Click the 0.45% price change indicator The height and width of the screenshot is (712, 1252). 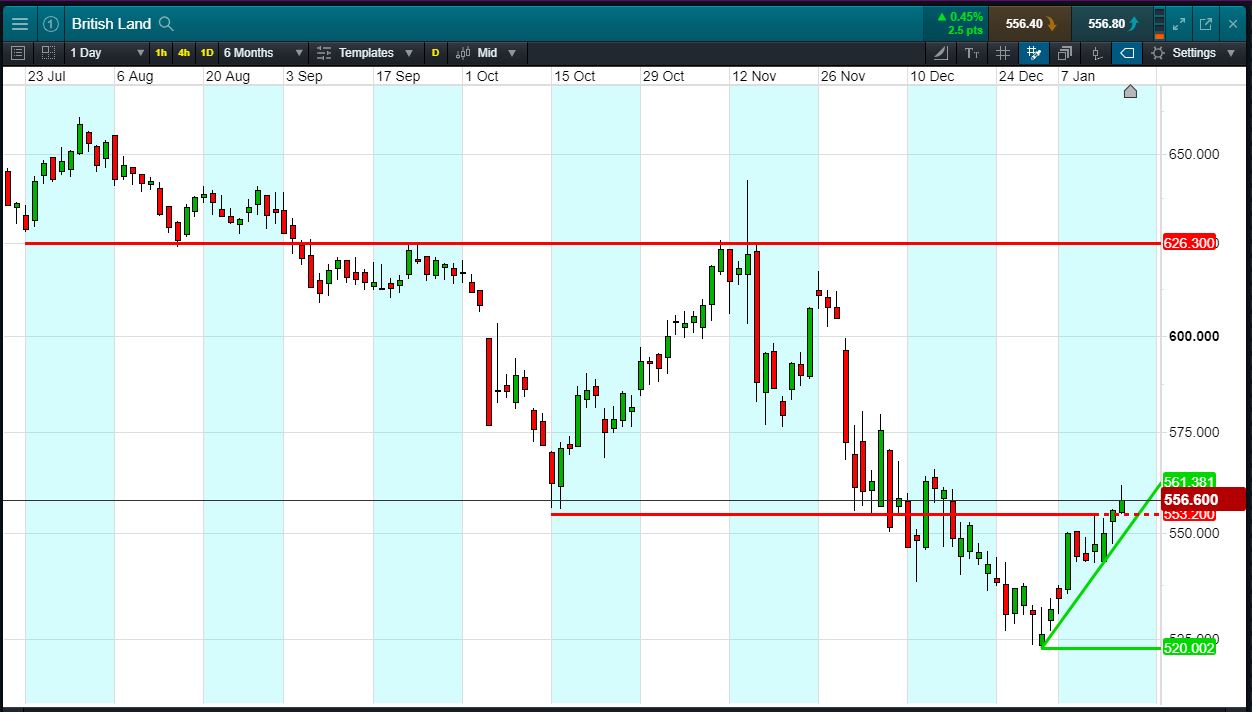pyautogui.click(x=960, y=17)
